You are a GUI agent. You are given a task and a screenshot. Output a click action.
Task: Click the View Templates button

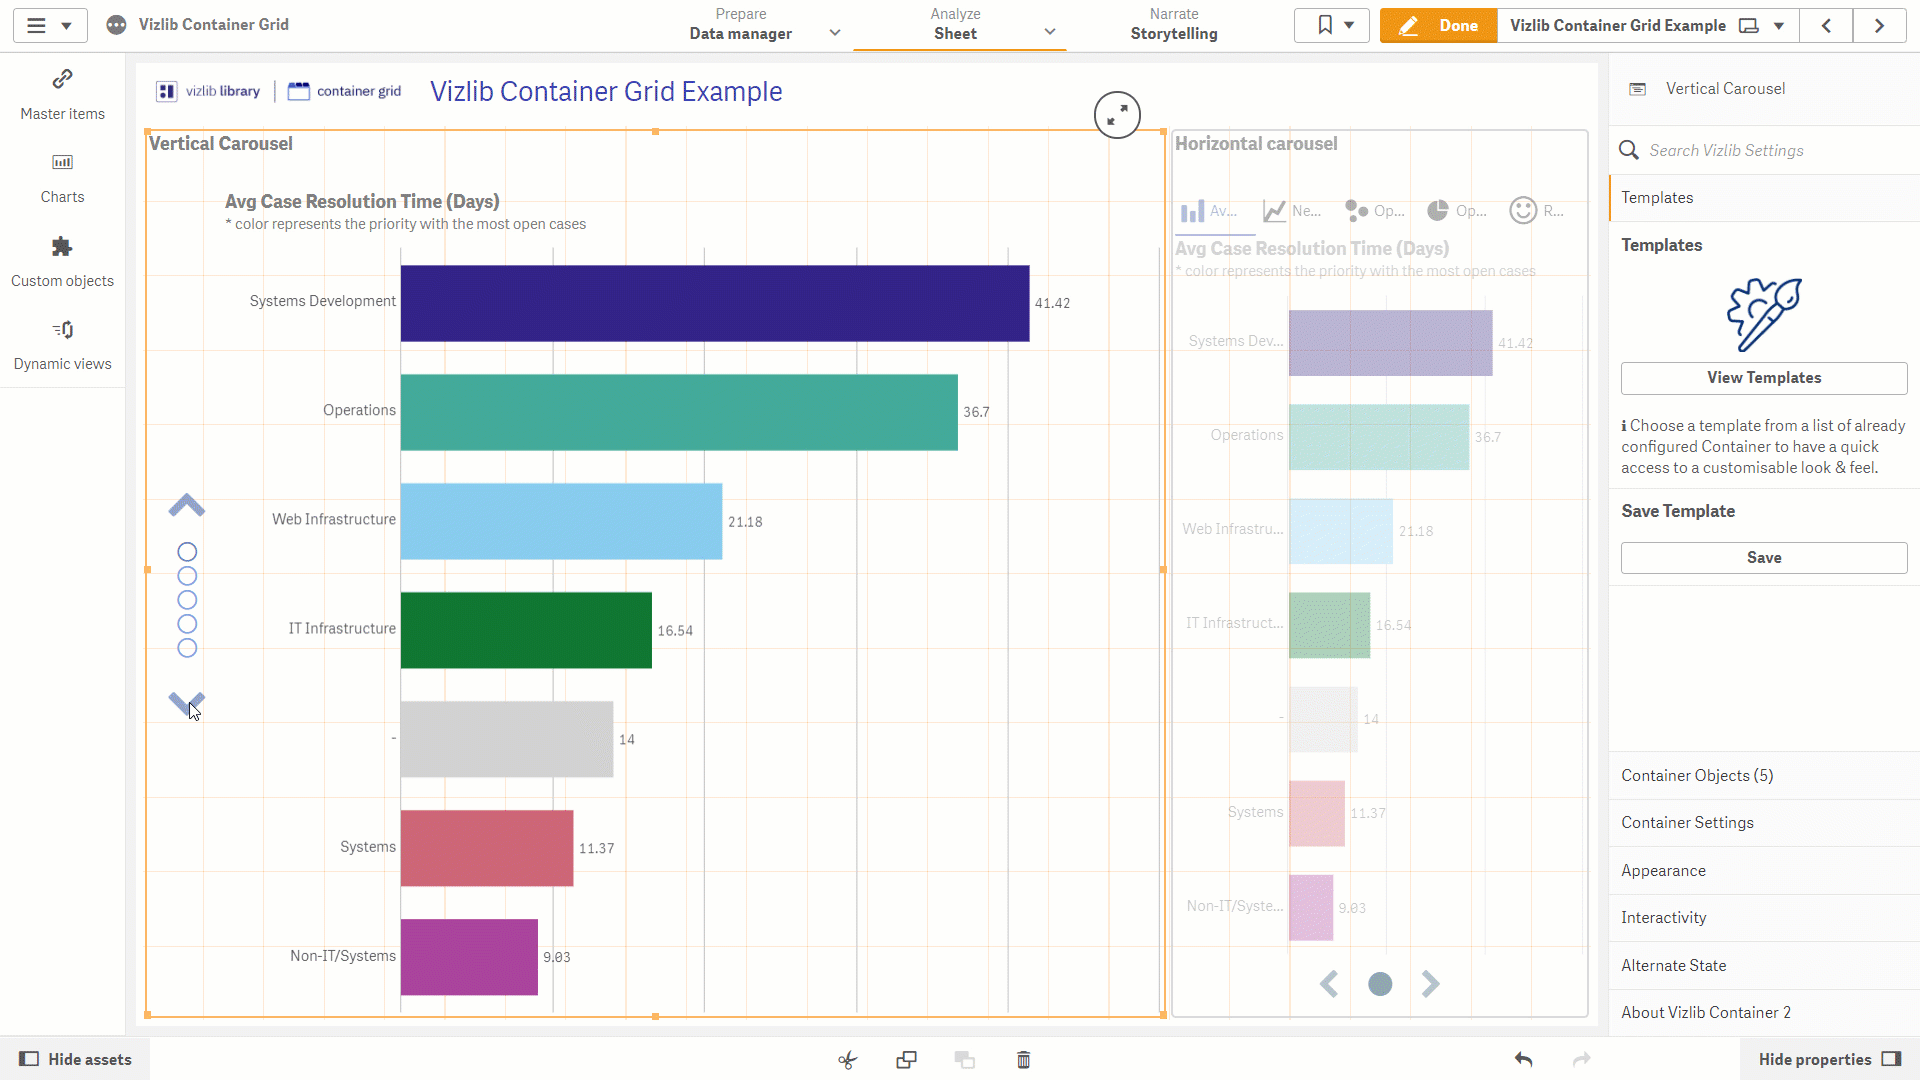coord(1764,378)
